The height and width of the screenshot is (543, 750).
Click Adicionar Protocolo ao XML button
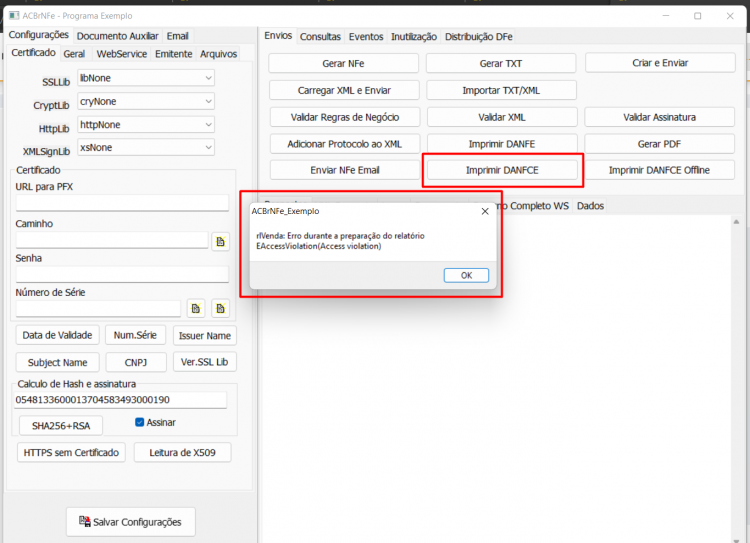tap(345, 144)
